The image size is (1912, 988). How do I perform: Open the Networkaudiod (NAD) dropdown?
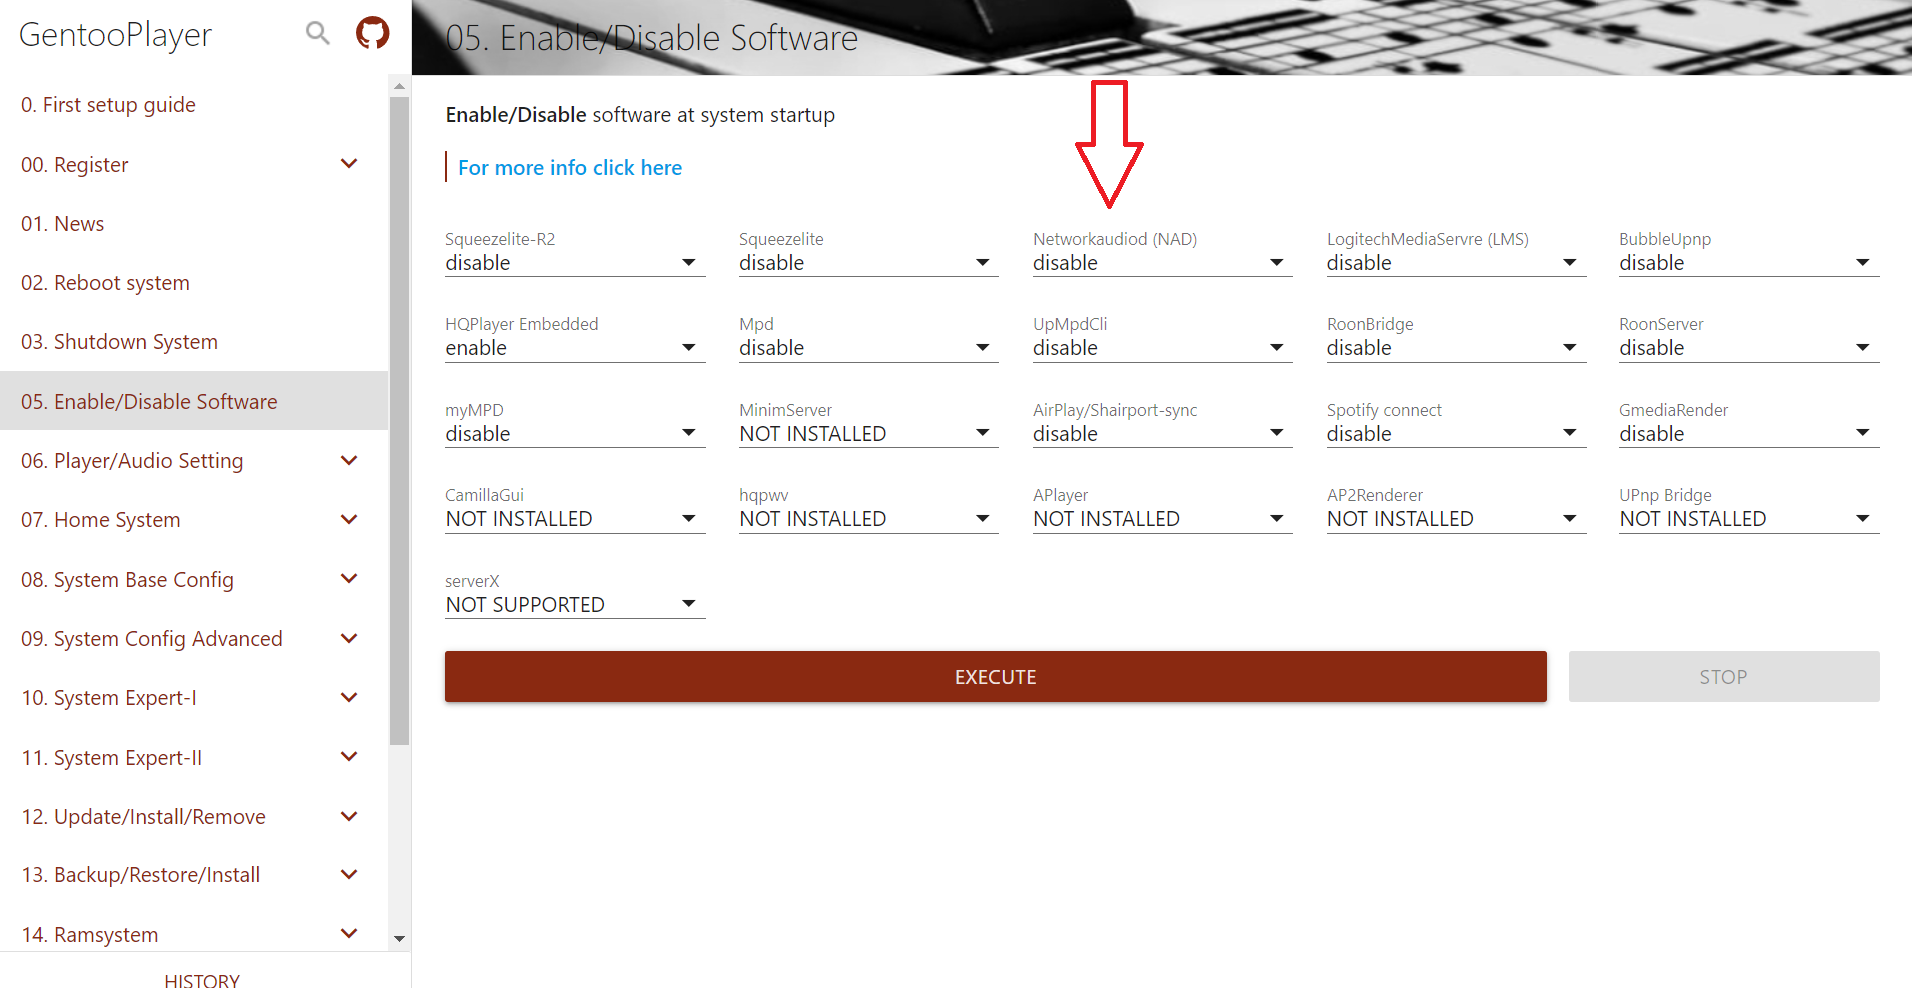[1162, 263]
